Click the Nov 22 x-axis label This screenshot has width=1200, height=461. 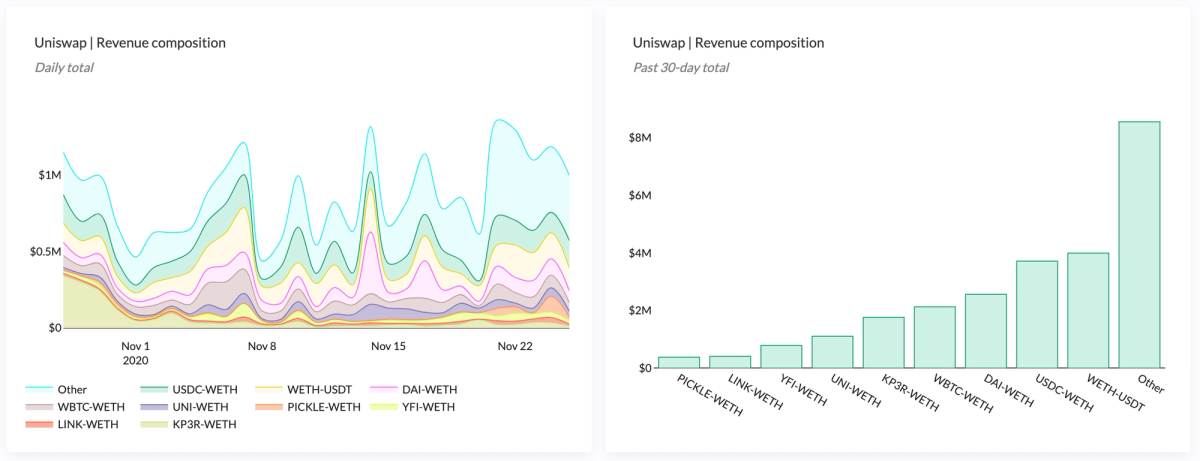516,346
